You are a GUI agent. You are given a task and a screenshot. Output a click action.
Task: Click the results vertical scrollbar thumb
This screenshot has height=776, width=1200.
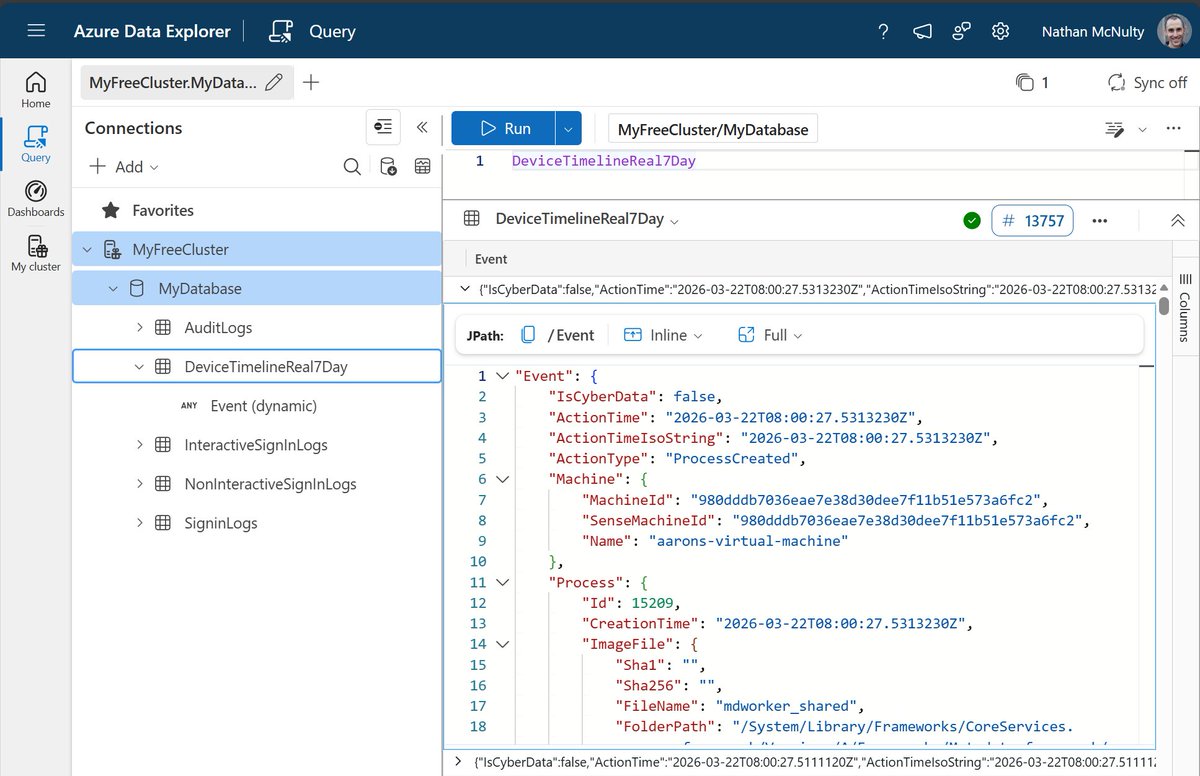click(1163, 307)
